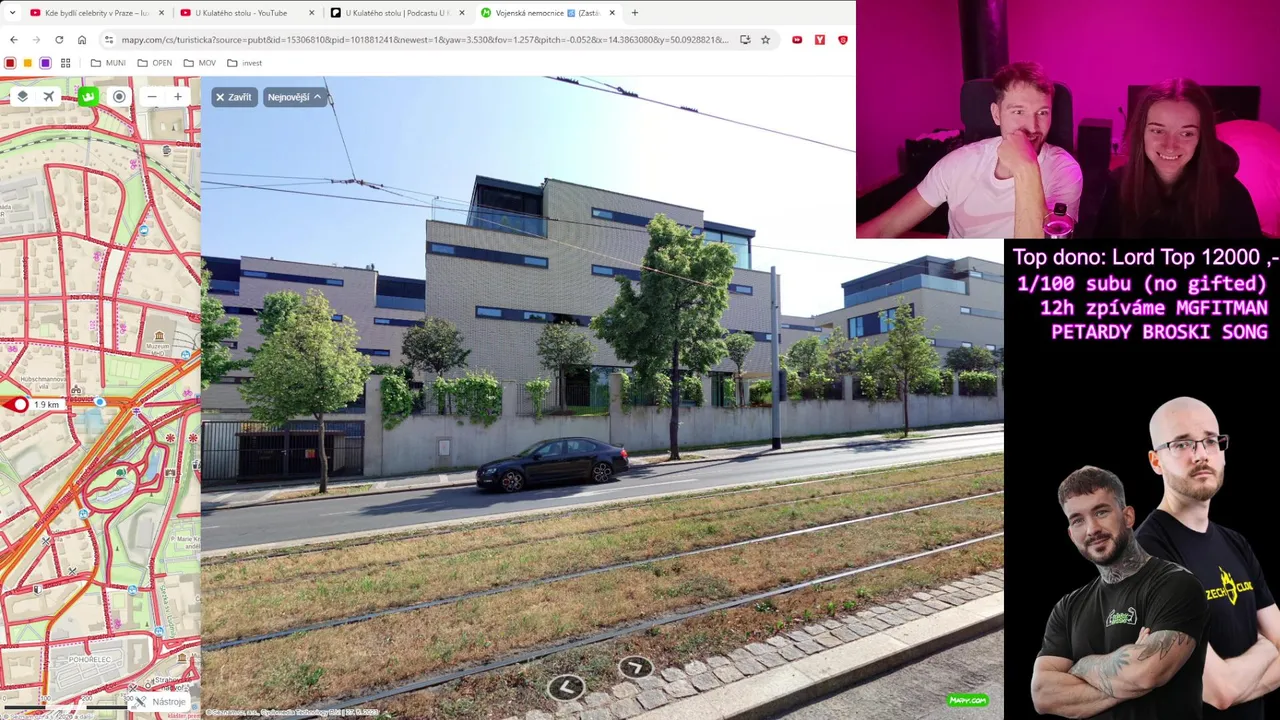Screen dimensions: 1280x720
Task: Focus the mapy.com address bar URL
Action: tap(425, 40)
